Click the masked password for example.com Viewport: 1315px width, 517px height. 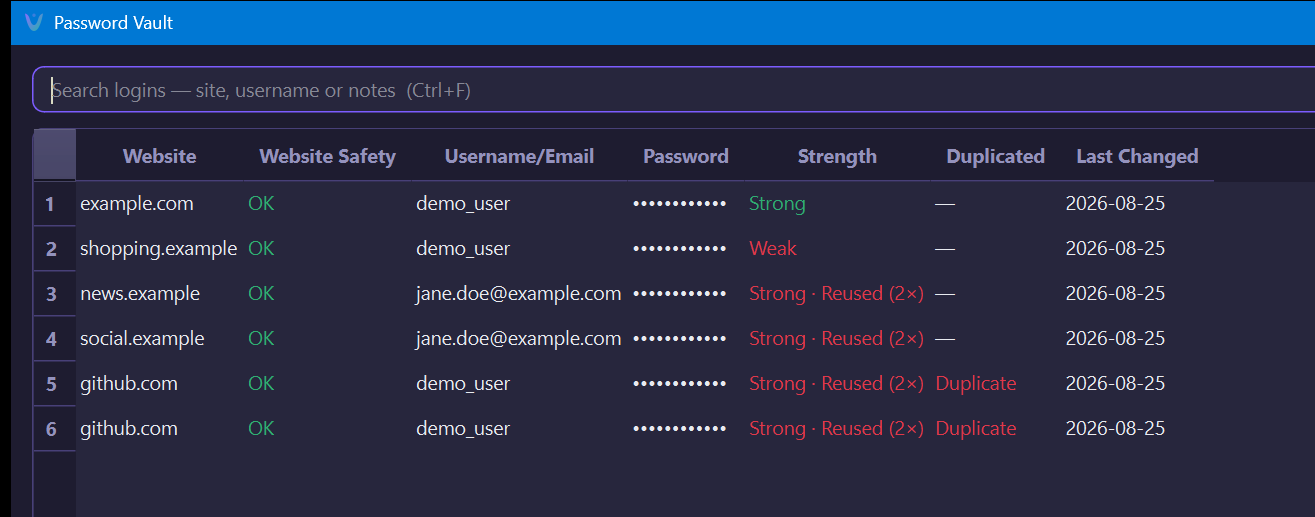[680, 204]
